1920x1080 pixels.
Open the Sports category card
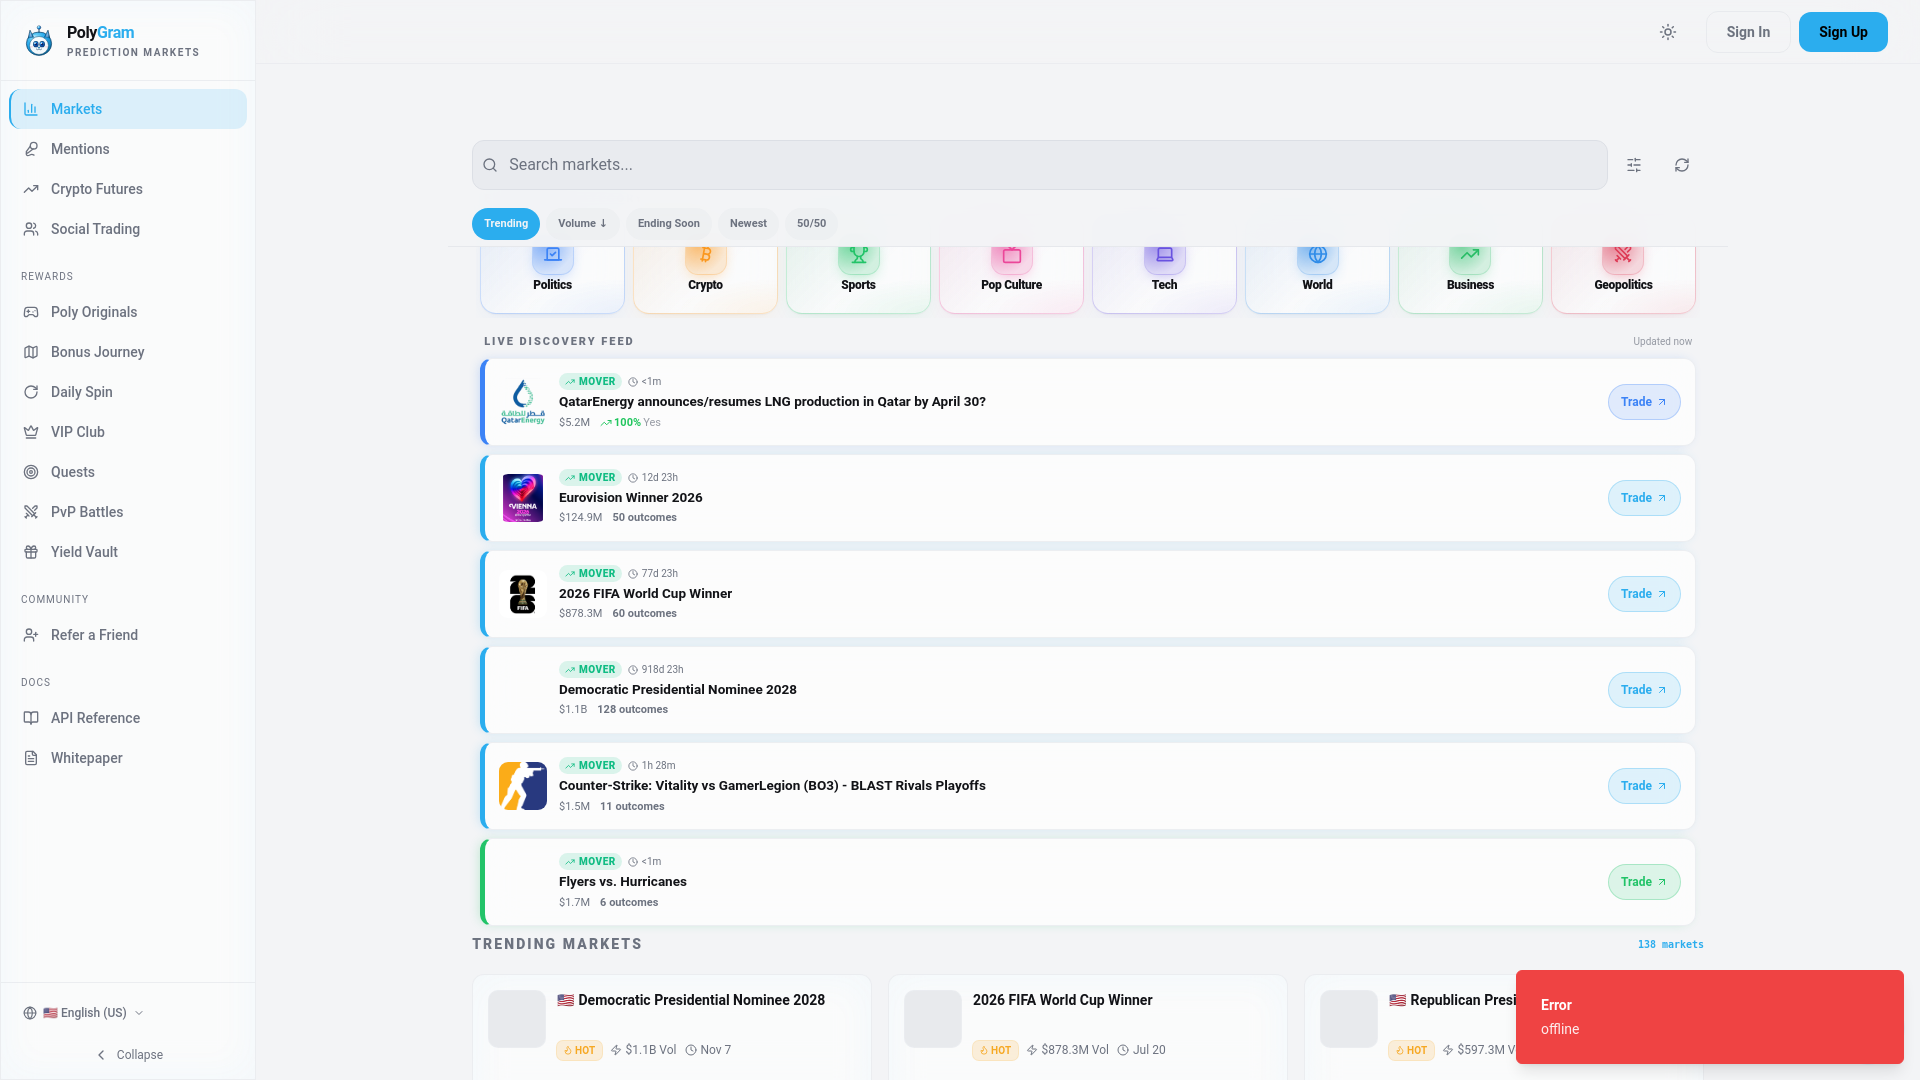858,279
